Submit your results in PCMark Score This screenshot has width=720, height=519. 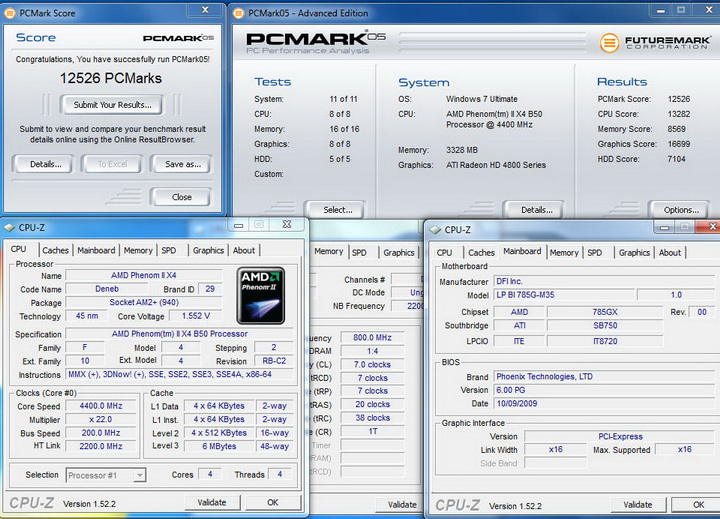tap(112, 105)
